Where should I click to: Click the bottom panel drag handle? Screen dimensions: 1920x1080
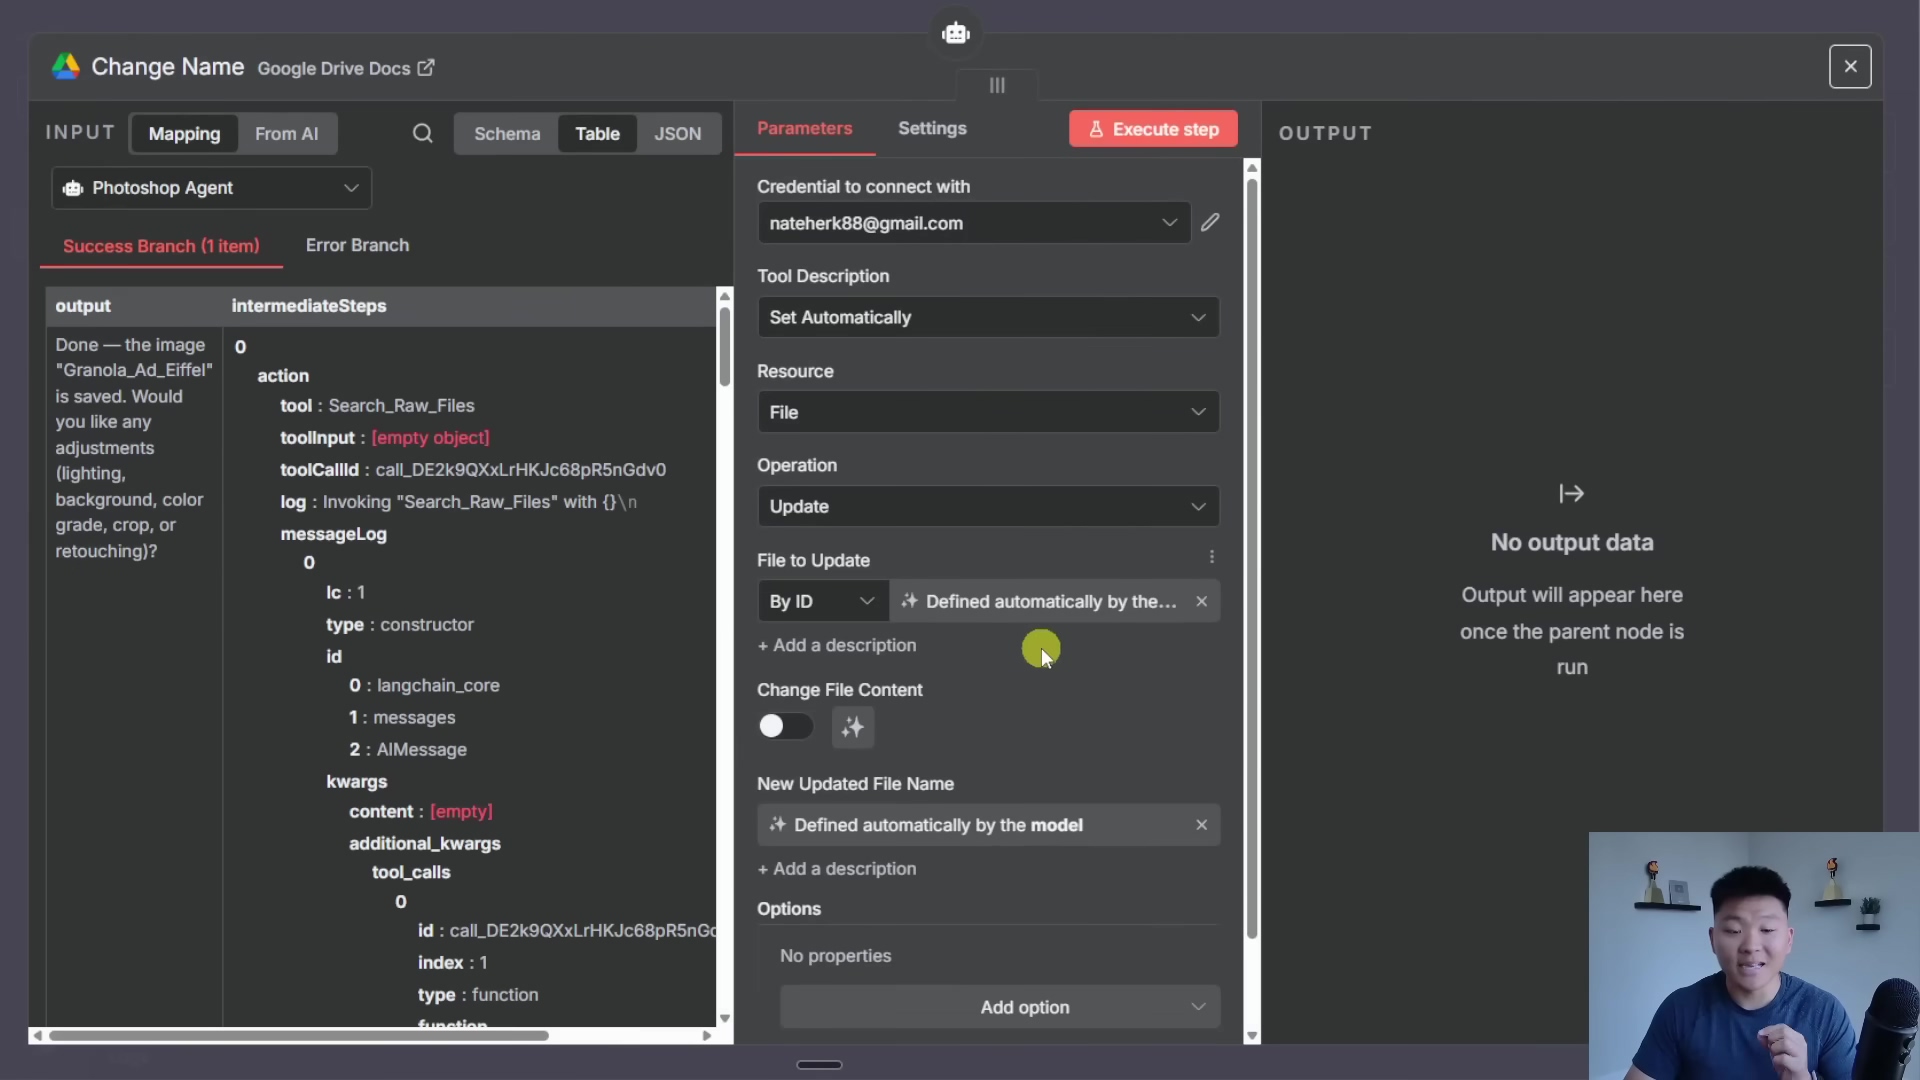tap(819, 1065)
